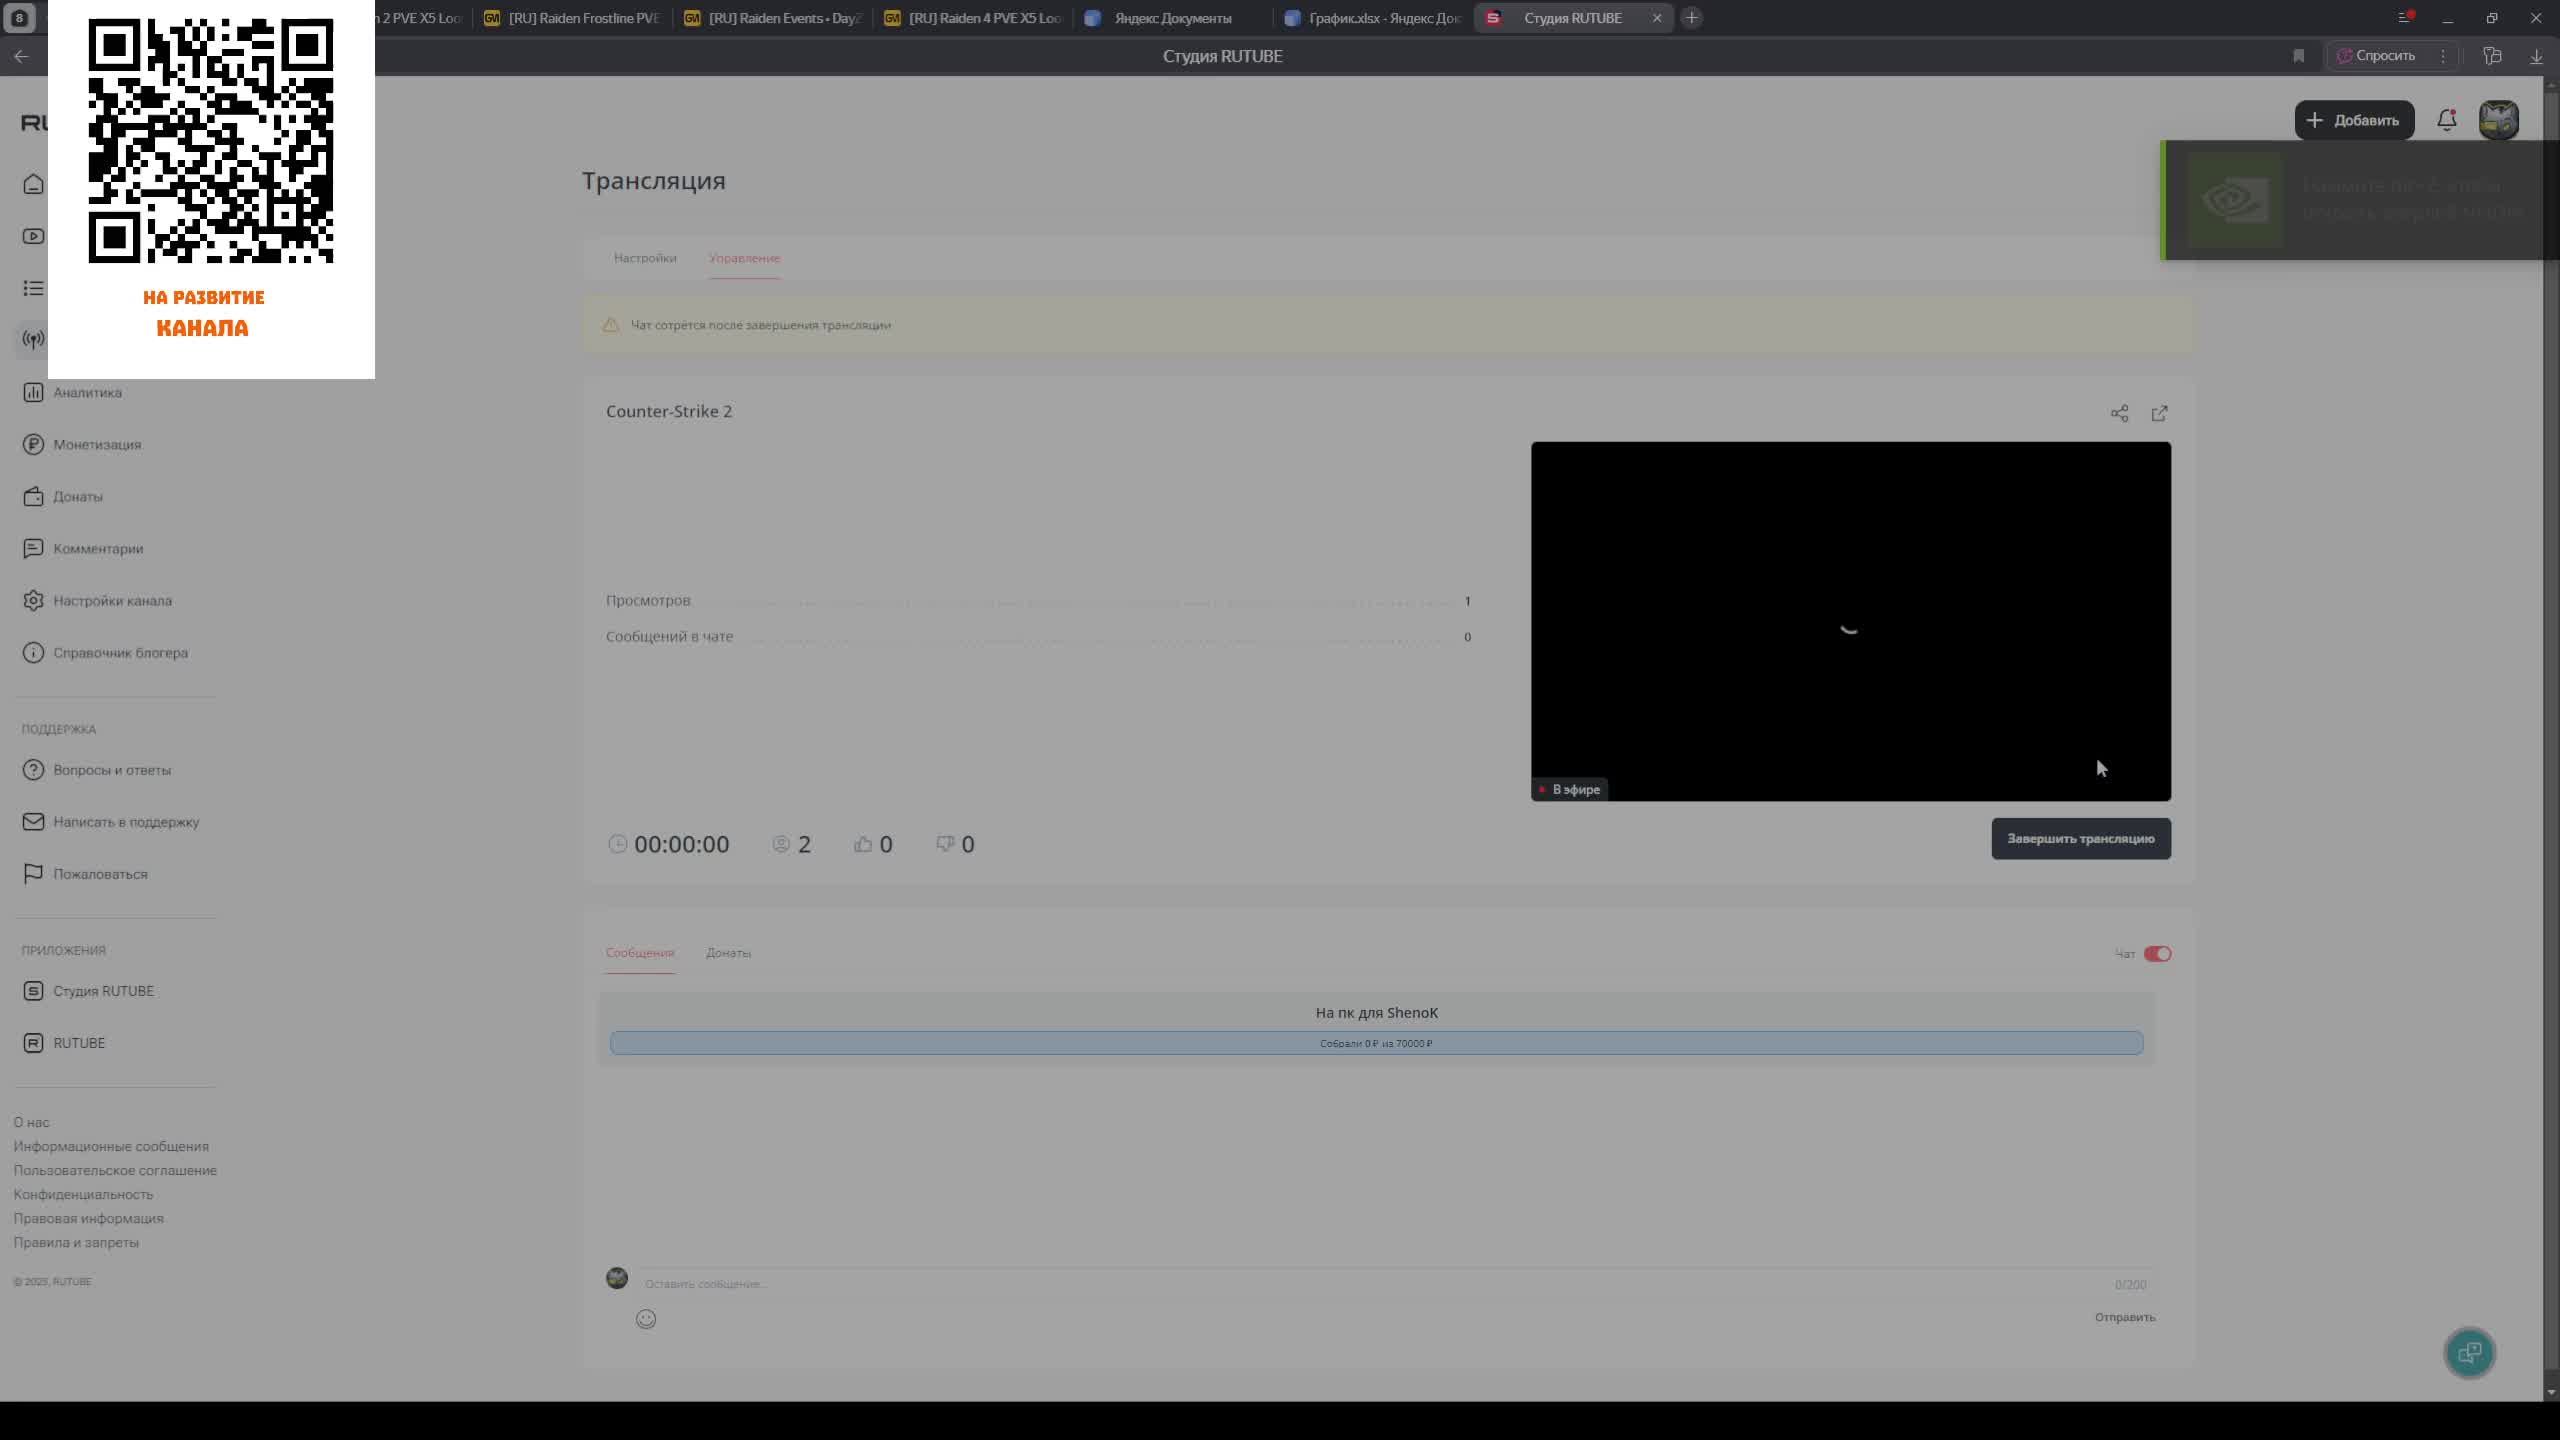
Task: Open the emoji picker in chat
Action: coord(646,1319)
